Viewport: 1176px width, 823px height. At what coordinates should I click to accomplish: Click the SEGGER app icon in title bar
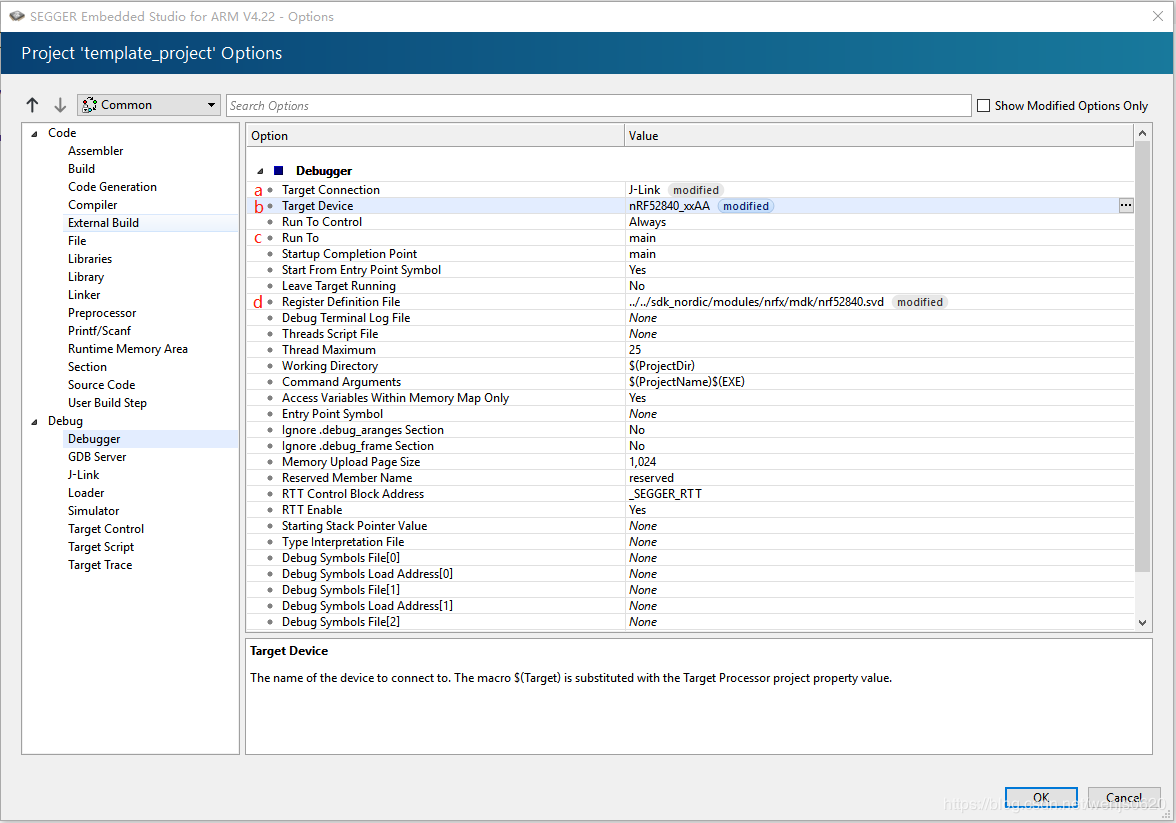coord(15,16)
